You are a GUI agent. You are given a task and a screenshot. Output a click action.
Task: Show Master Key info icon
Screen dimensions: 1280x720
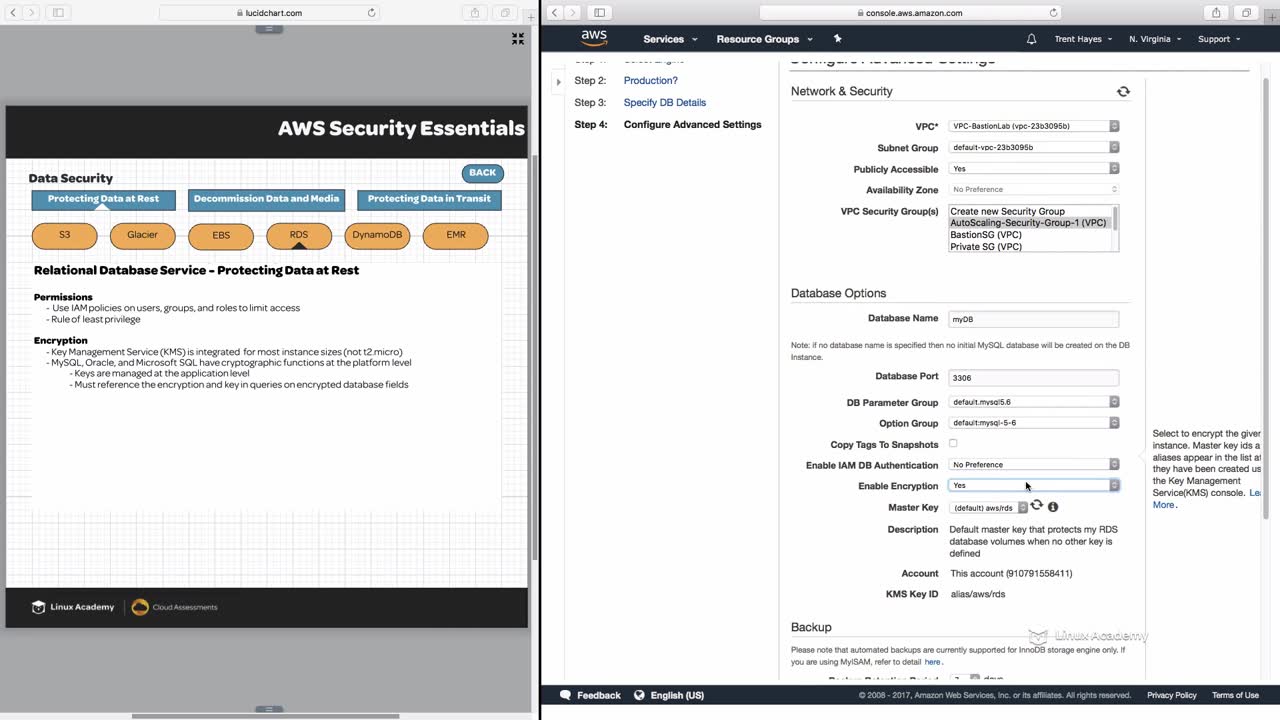pyautogui.click(x=1053, y=507)
